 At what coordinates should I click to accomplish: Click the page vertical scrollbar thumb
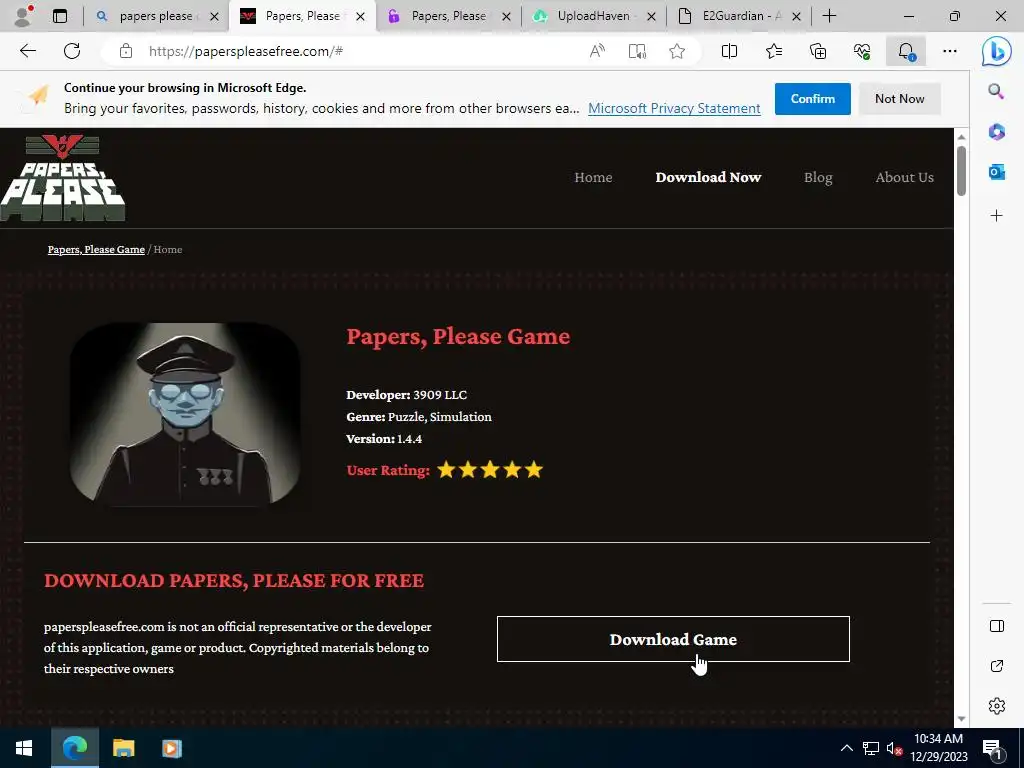(x=961, y=171)
